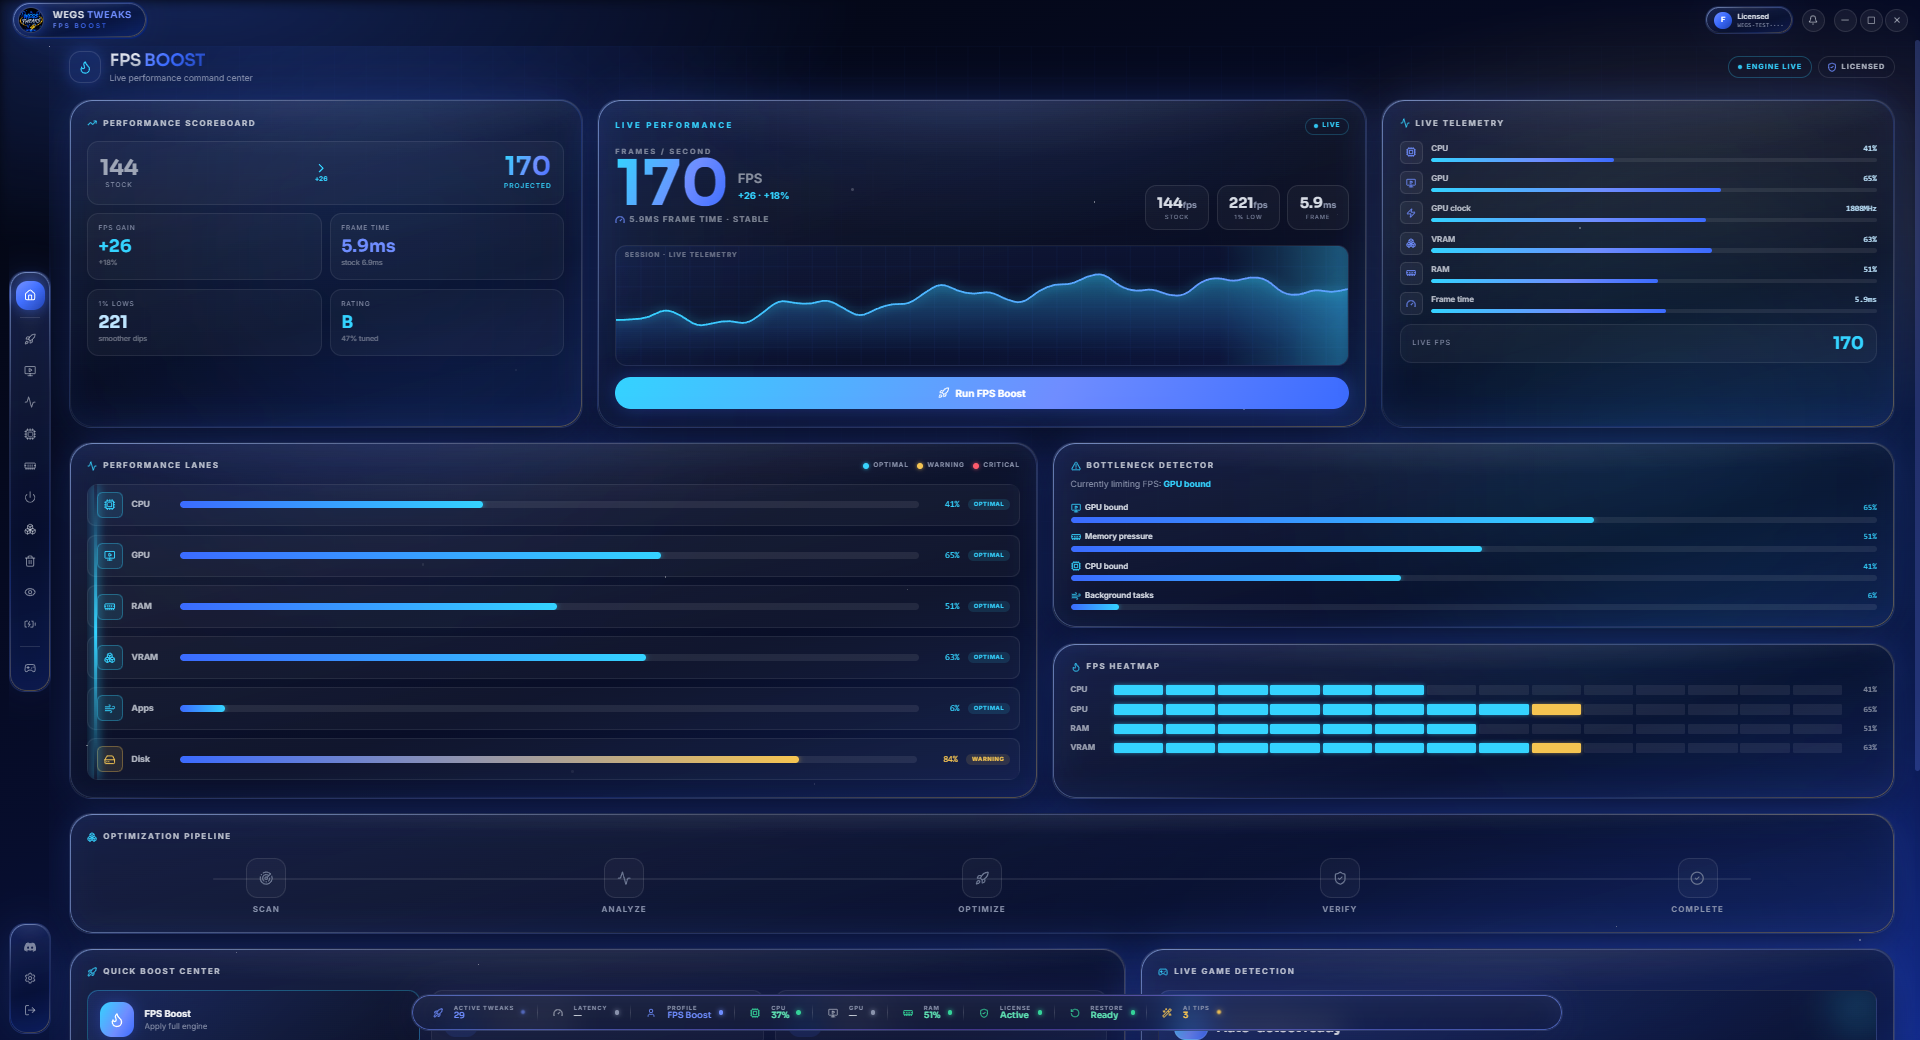This screenshot has height=1040, width=1920.
Task: Click the VRAM lane icon
Action: (110, 657)
